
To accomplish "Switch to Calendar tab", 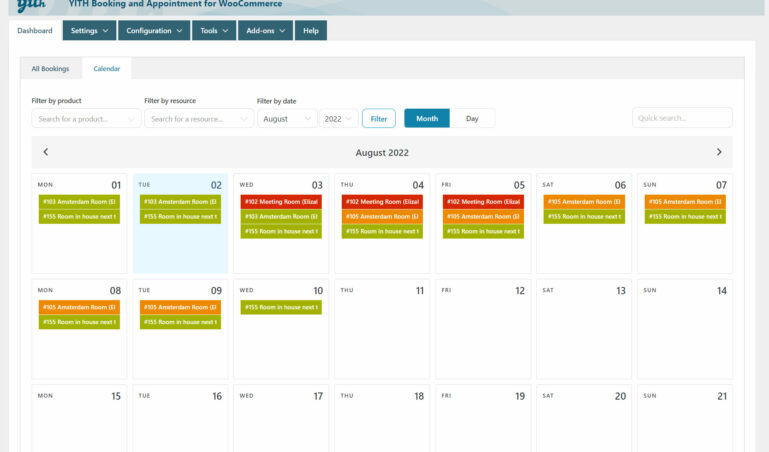I will click(107, 69).
